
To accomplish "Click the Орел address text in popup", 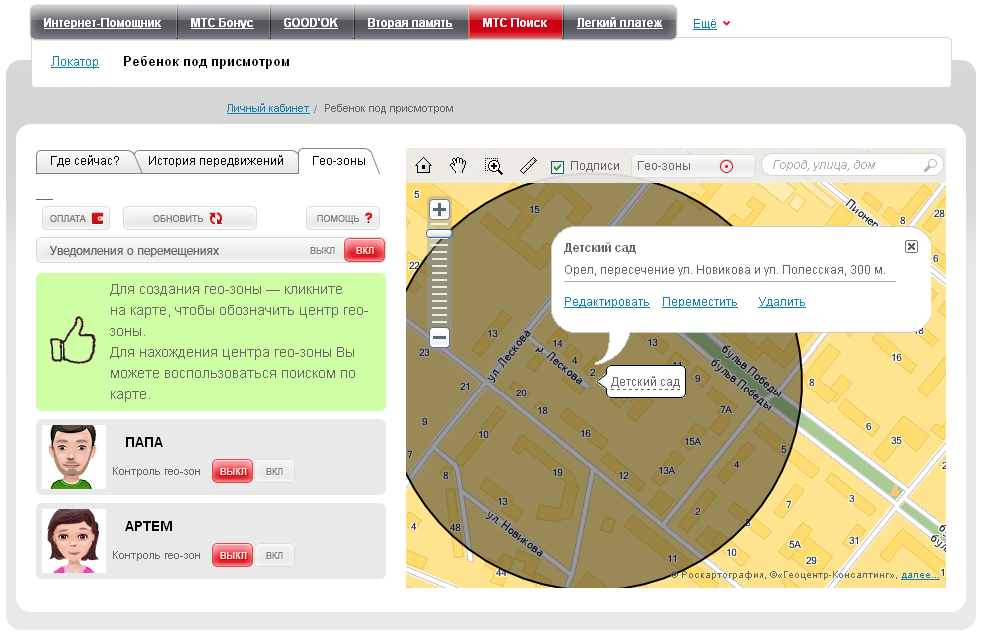I will [725, 269].
